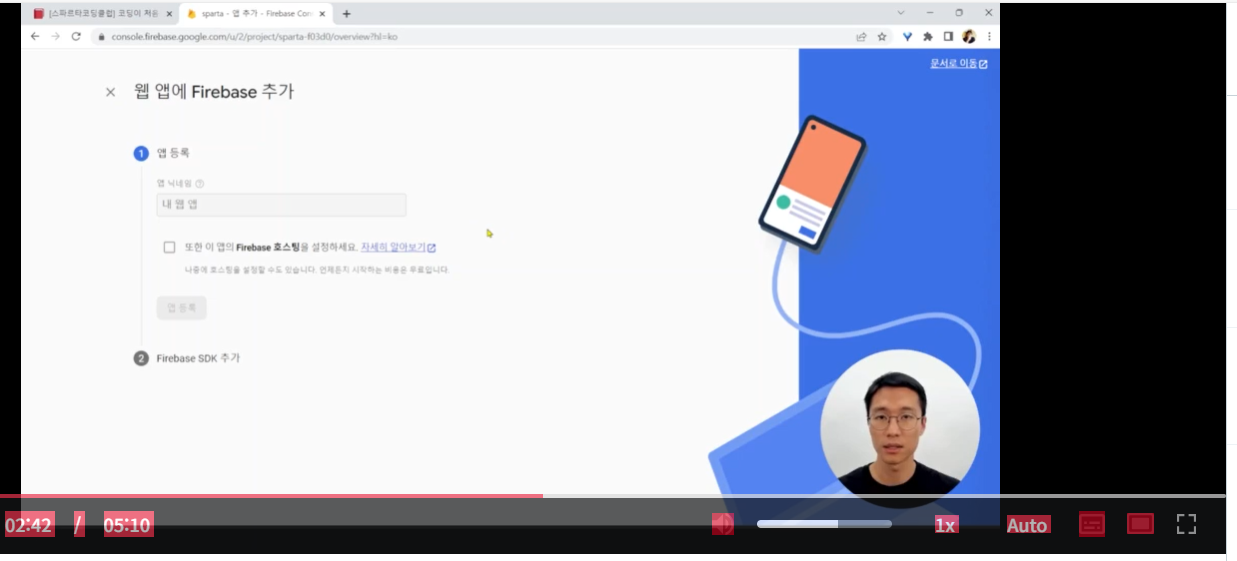Screen dimensions: 1237x561
Task: Mute the video player volume
Action: point(722,524)
